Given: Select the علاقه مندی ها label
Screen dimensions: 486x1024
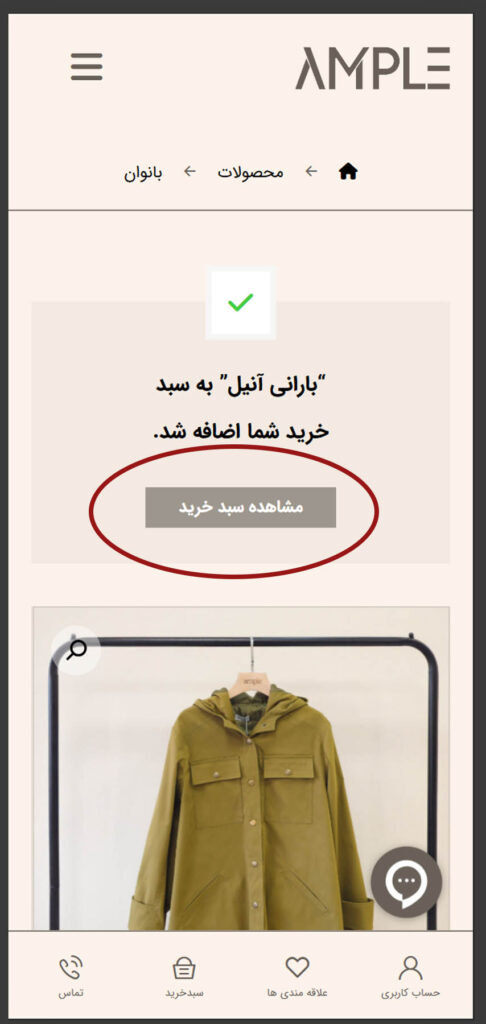Looking at the screenshot, I should click(x=297, y=993).
